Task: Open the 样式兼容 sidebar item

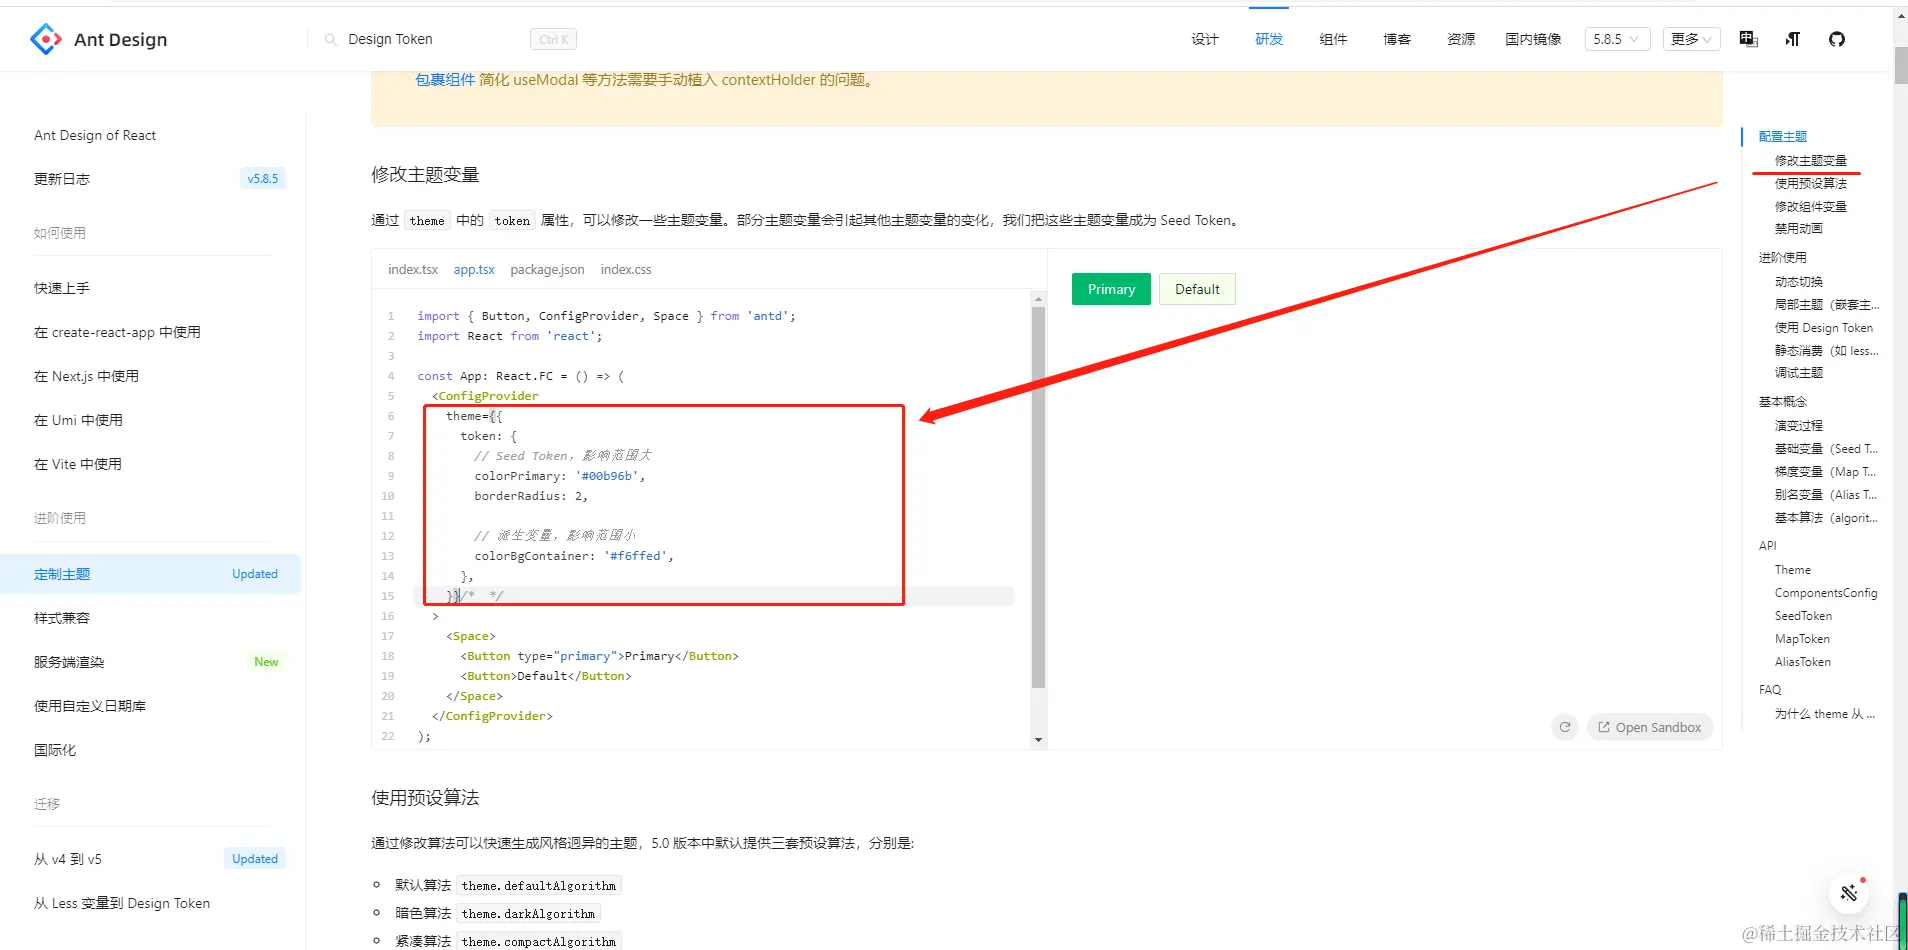Action: pyautogui.click(x=62, y=618)
